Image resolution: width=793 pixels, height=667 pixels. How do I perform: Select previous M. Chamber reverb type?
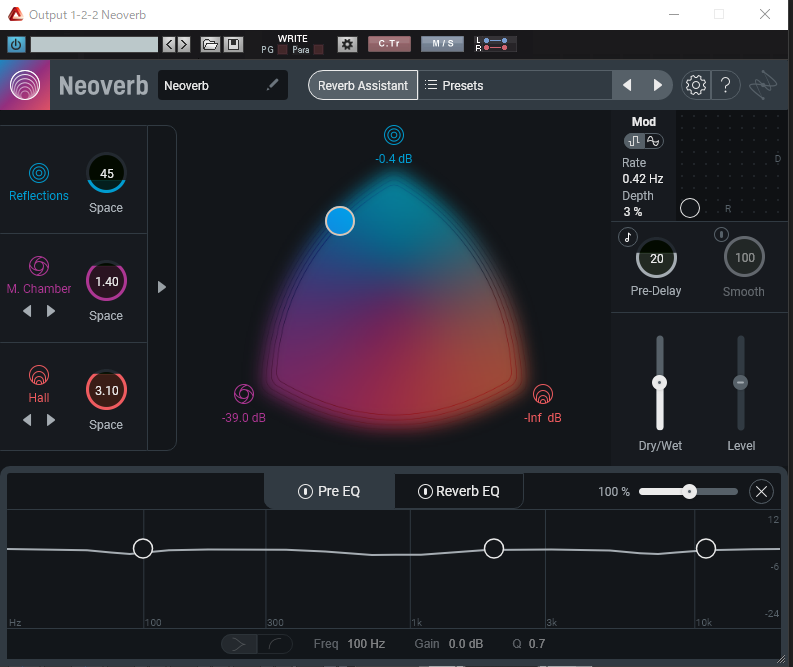(x=27, y=311)
